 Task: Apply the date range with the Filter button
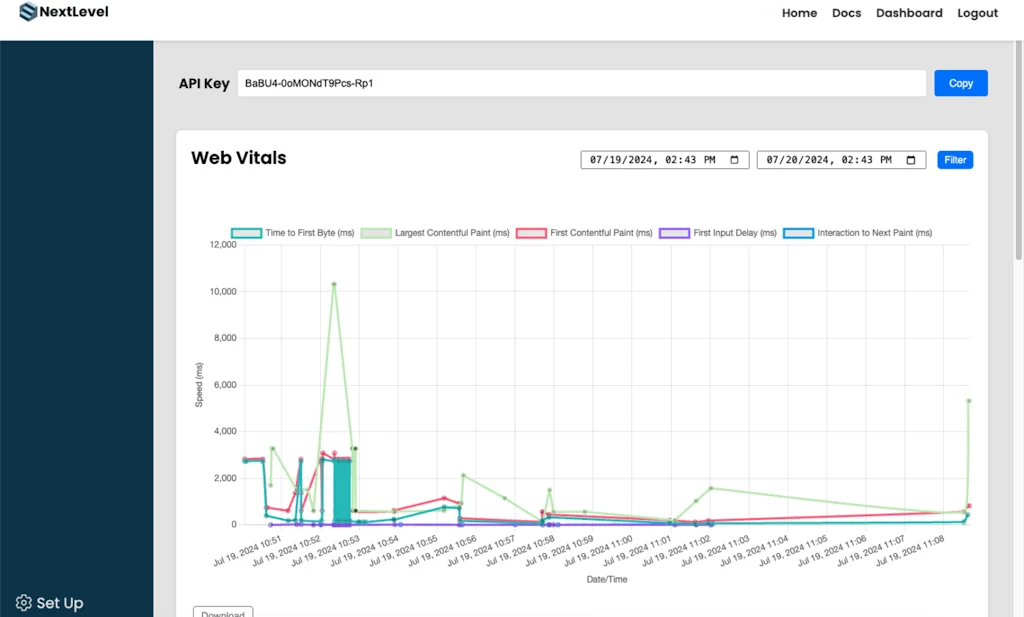point(954,159)
